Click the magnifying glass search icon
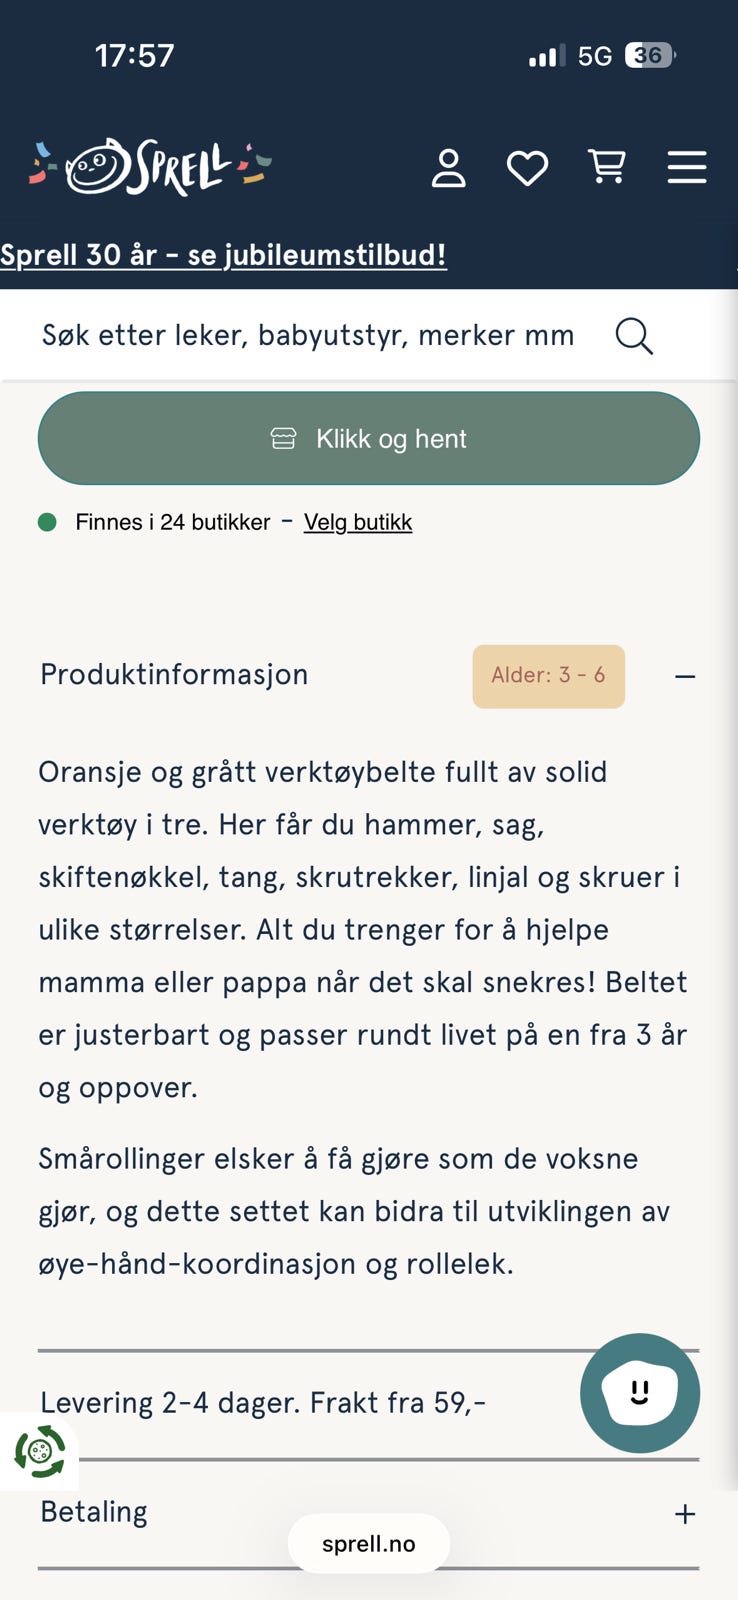This screenshot has width=738, height=1600. 634,336
